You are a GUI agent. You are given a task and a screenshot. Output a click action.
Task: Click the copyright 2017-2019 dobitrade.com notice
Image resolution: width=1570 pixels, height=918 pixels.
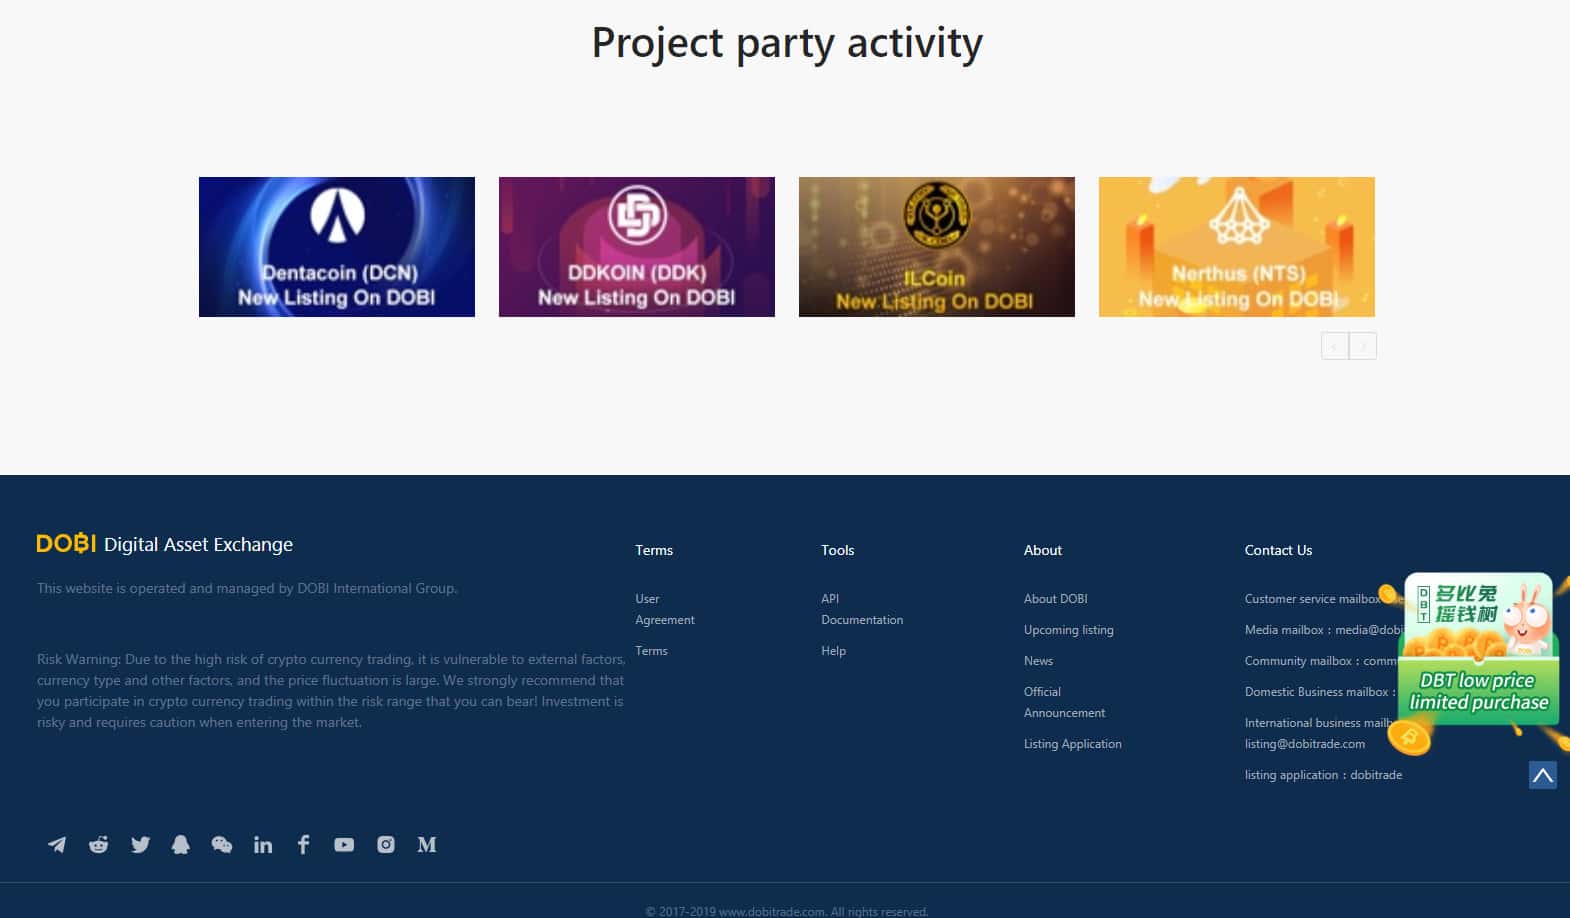787,911
